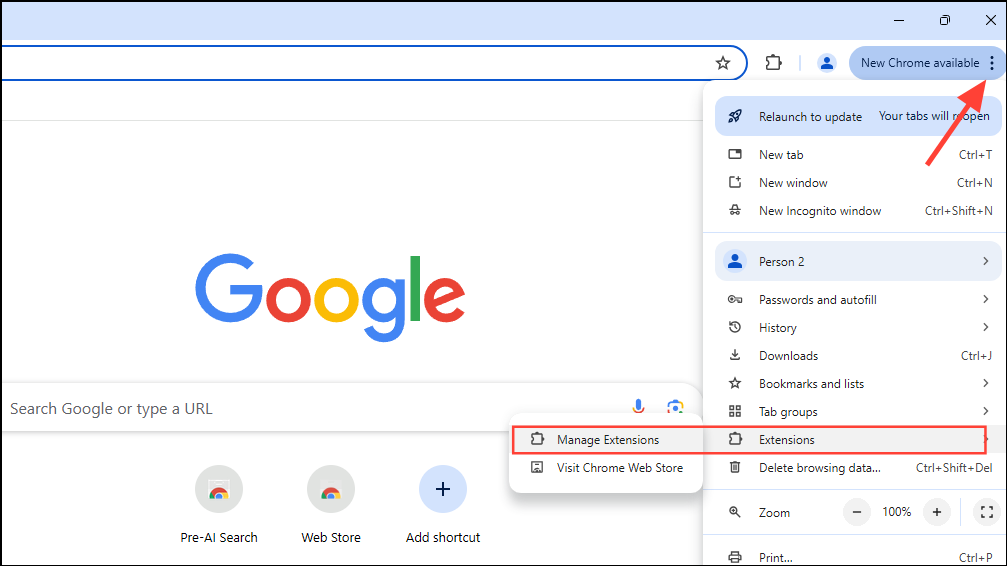This screenshot has width=1007, height=566.
Task: Expand the Bookmarks and lists submenu arrow
Action: 985,383
